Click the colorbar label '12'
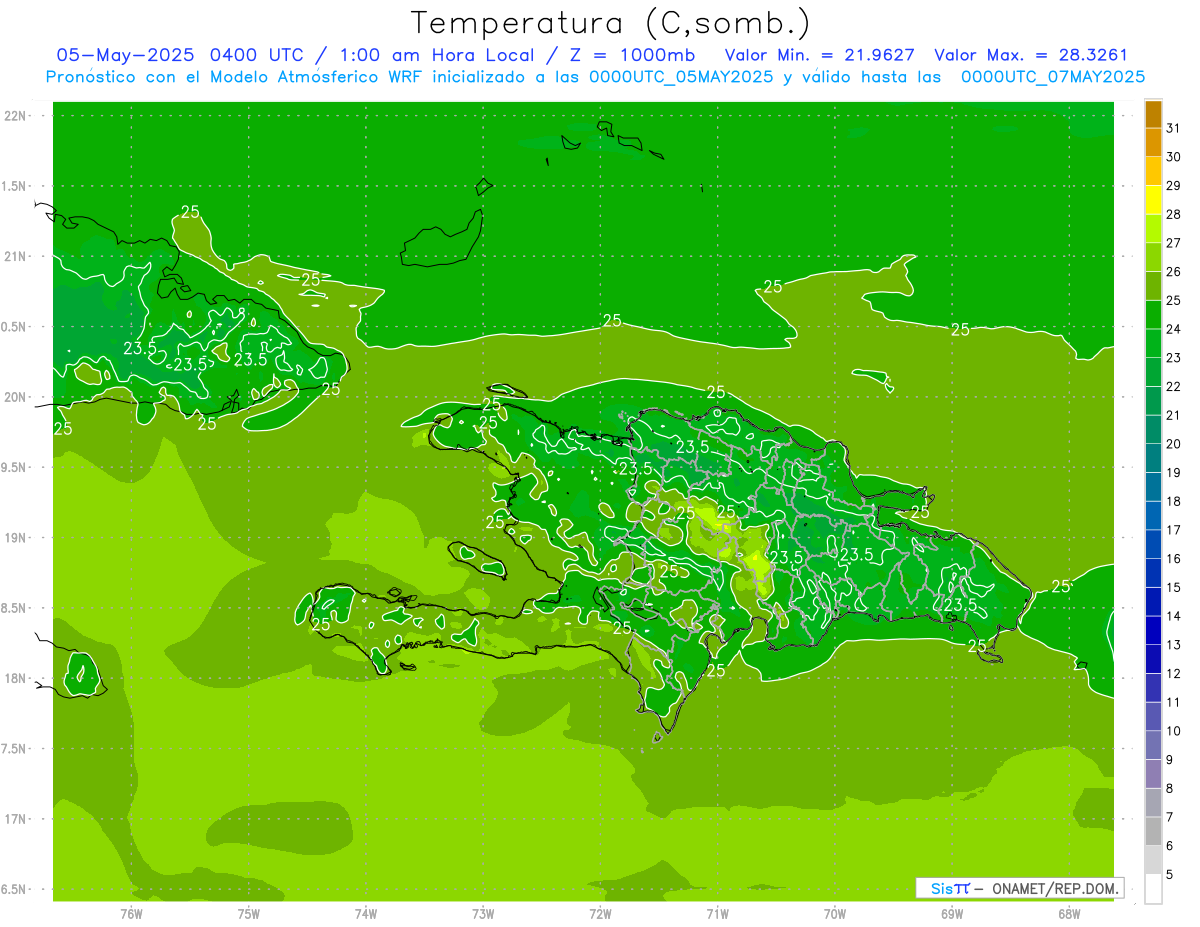 pos(1174,673)
